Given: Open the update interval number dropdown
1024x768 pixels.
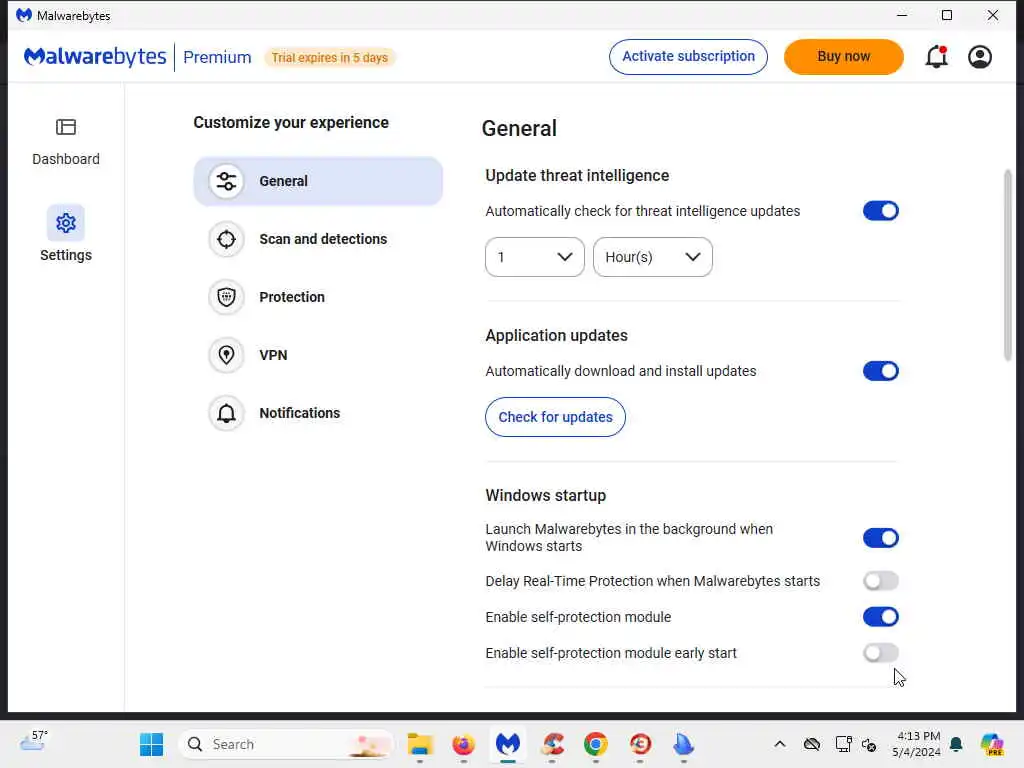Looking at the screenshot, I should click(535, 257).
